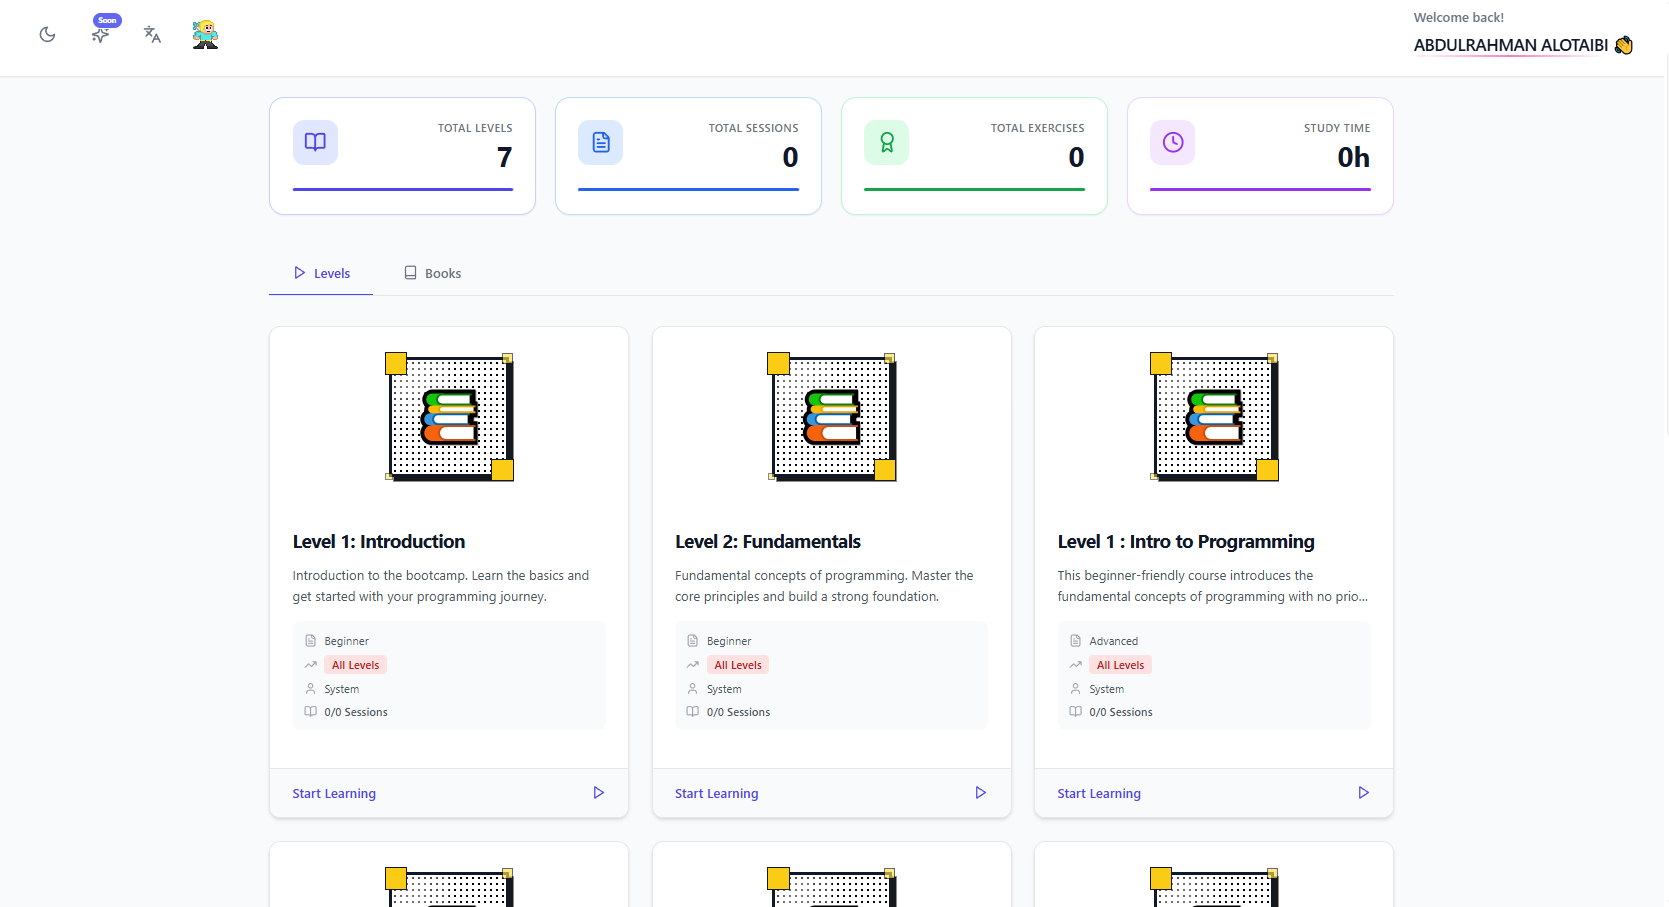The height and width of the screenshot is (907, 1669).
Task: Click the book icon in Total Levels card
Action: pos(315,142)
